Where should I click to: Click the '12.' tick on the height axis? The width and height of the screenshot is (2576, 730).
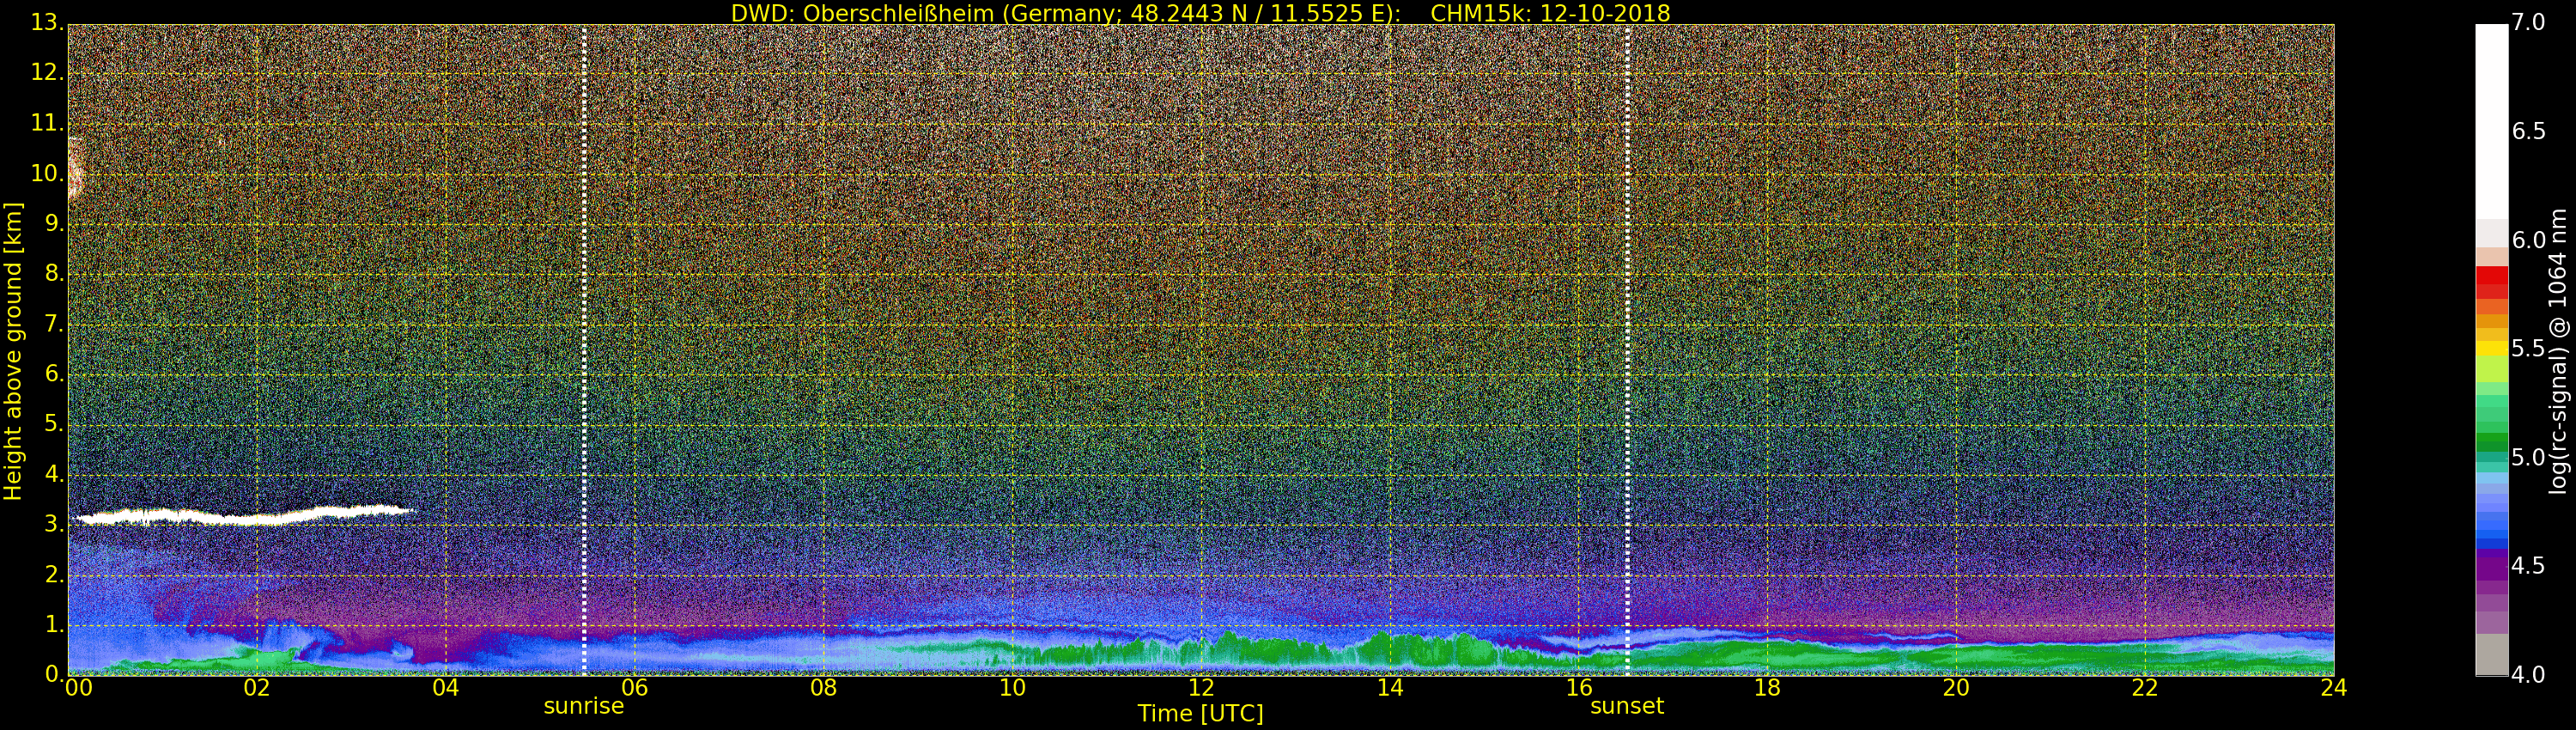pos(47,73)
